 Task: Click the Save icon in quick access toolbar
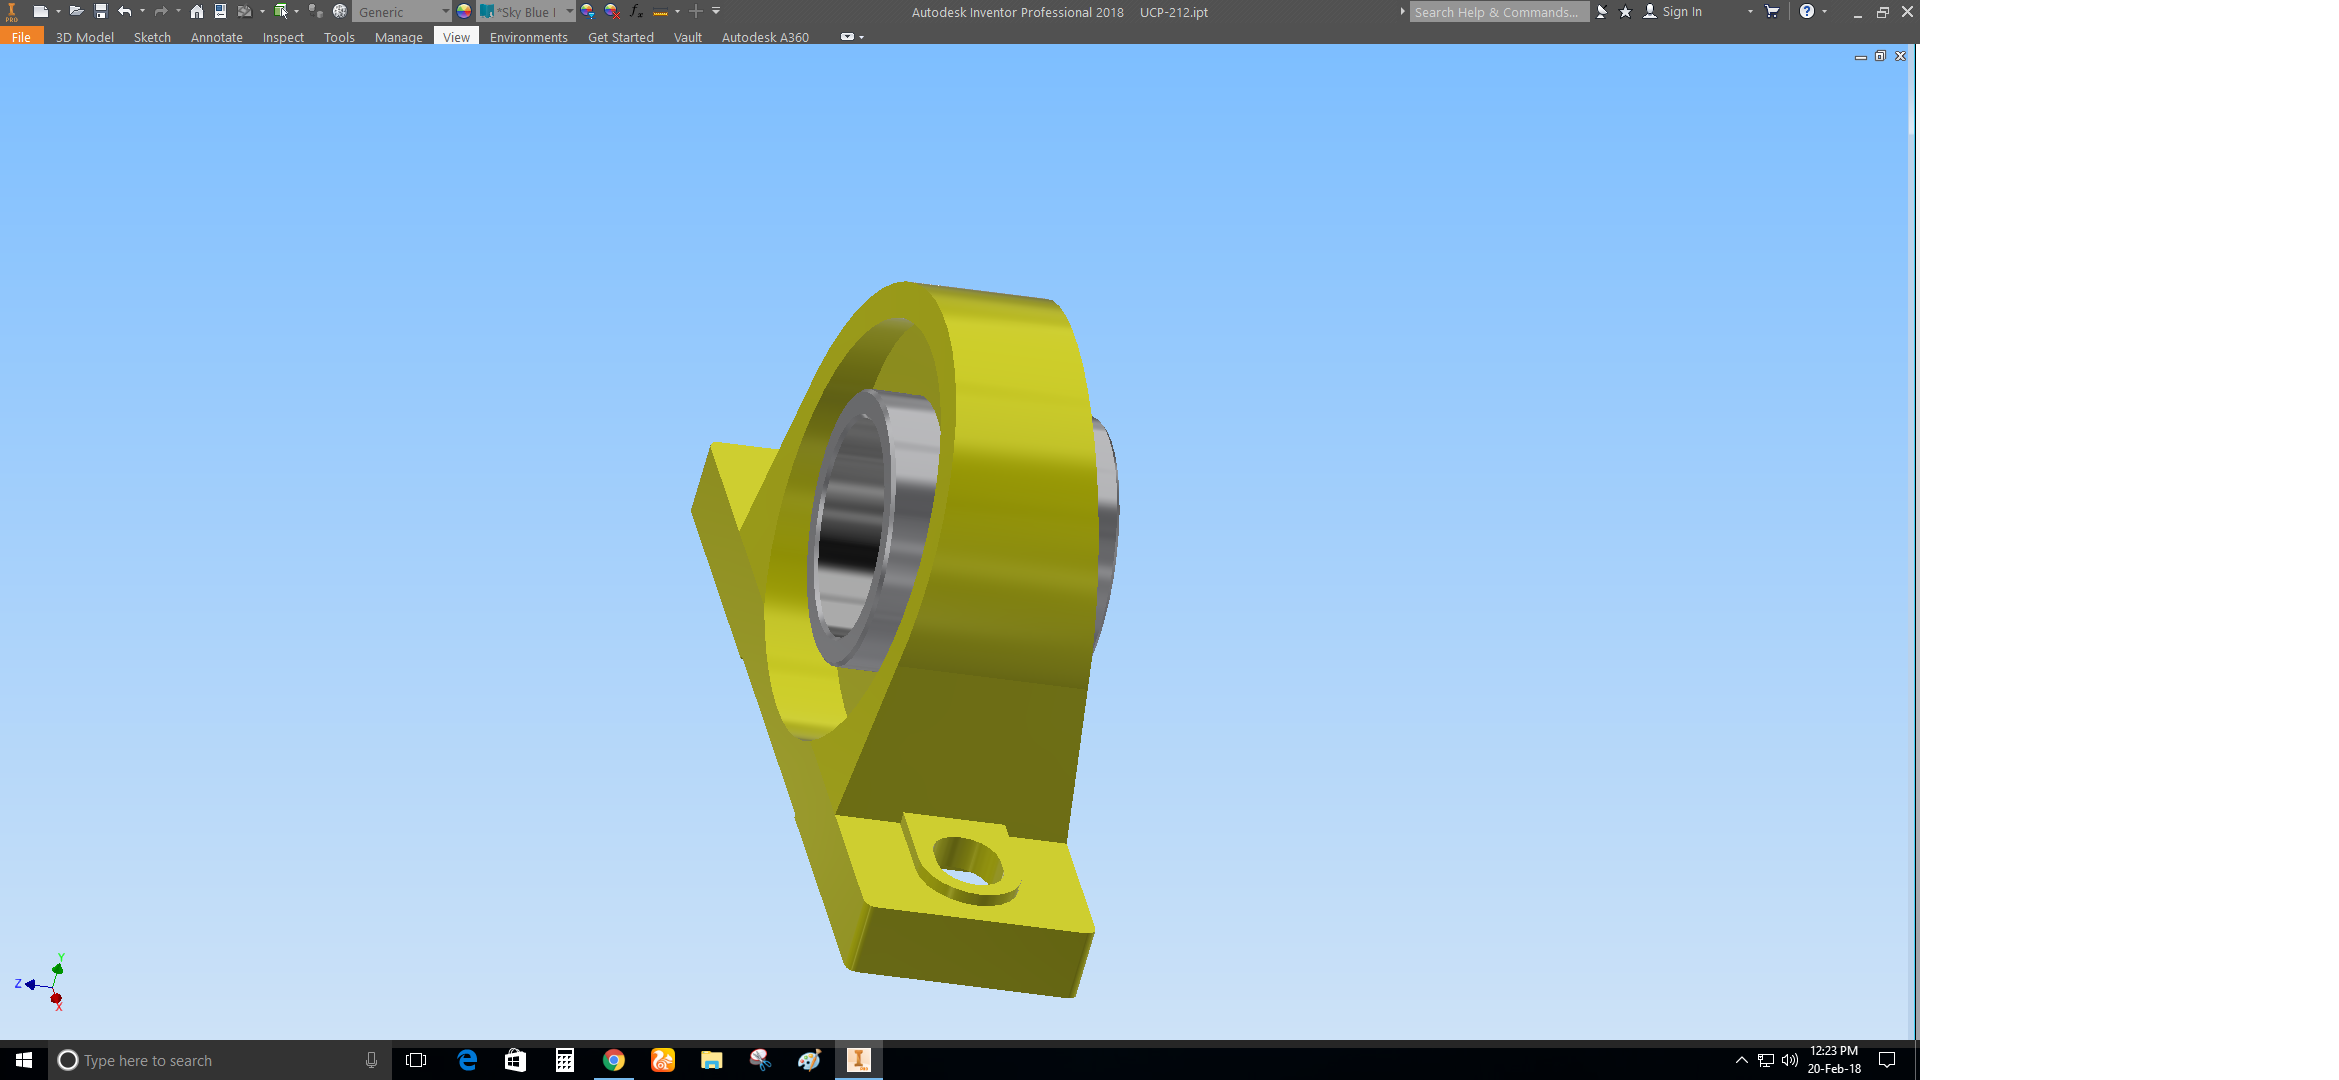tap(100, 11)
